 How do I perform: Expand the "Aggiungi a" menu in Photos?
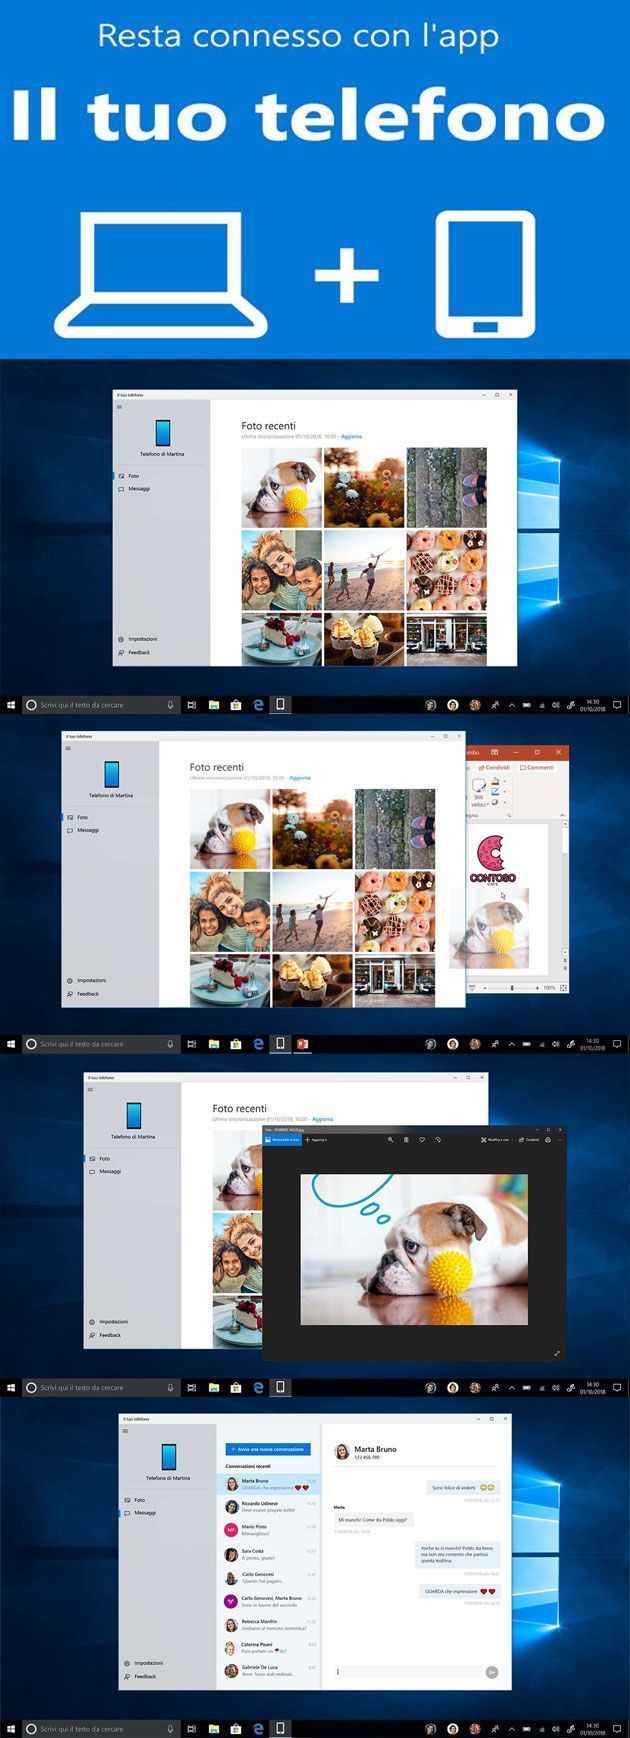pyautogui.click(x=317, y=1140)
